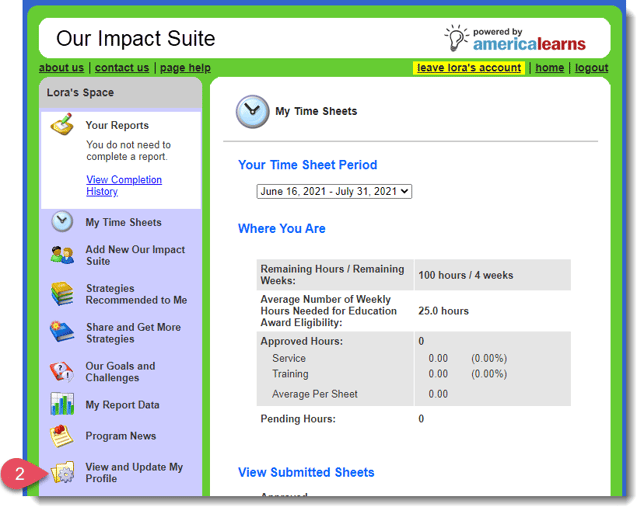Open the Time Sheet Period dropdown
644x514 pixels.
pyautogui.click(x=334, y=191)
